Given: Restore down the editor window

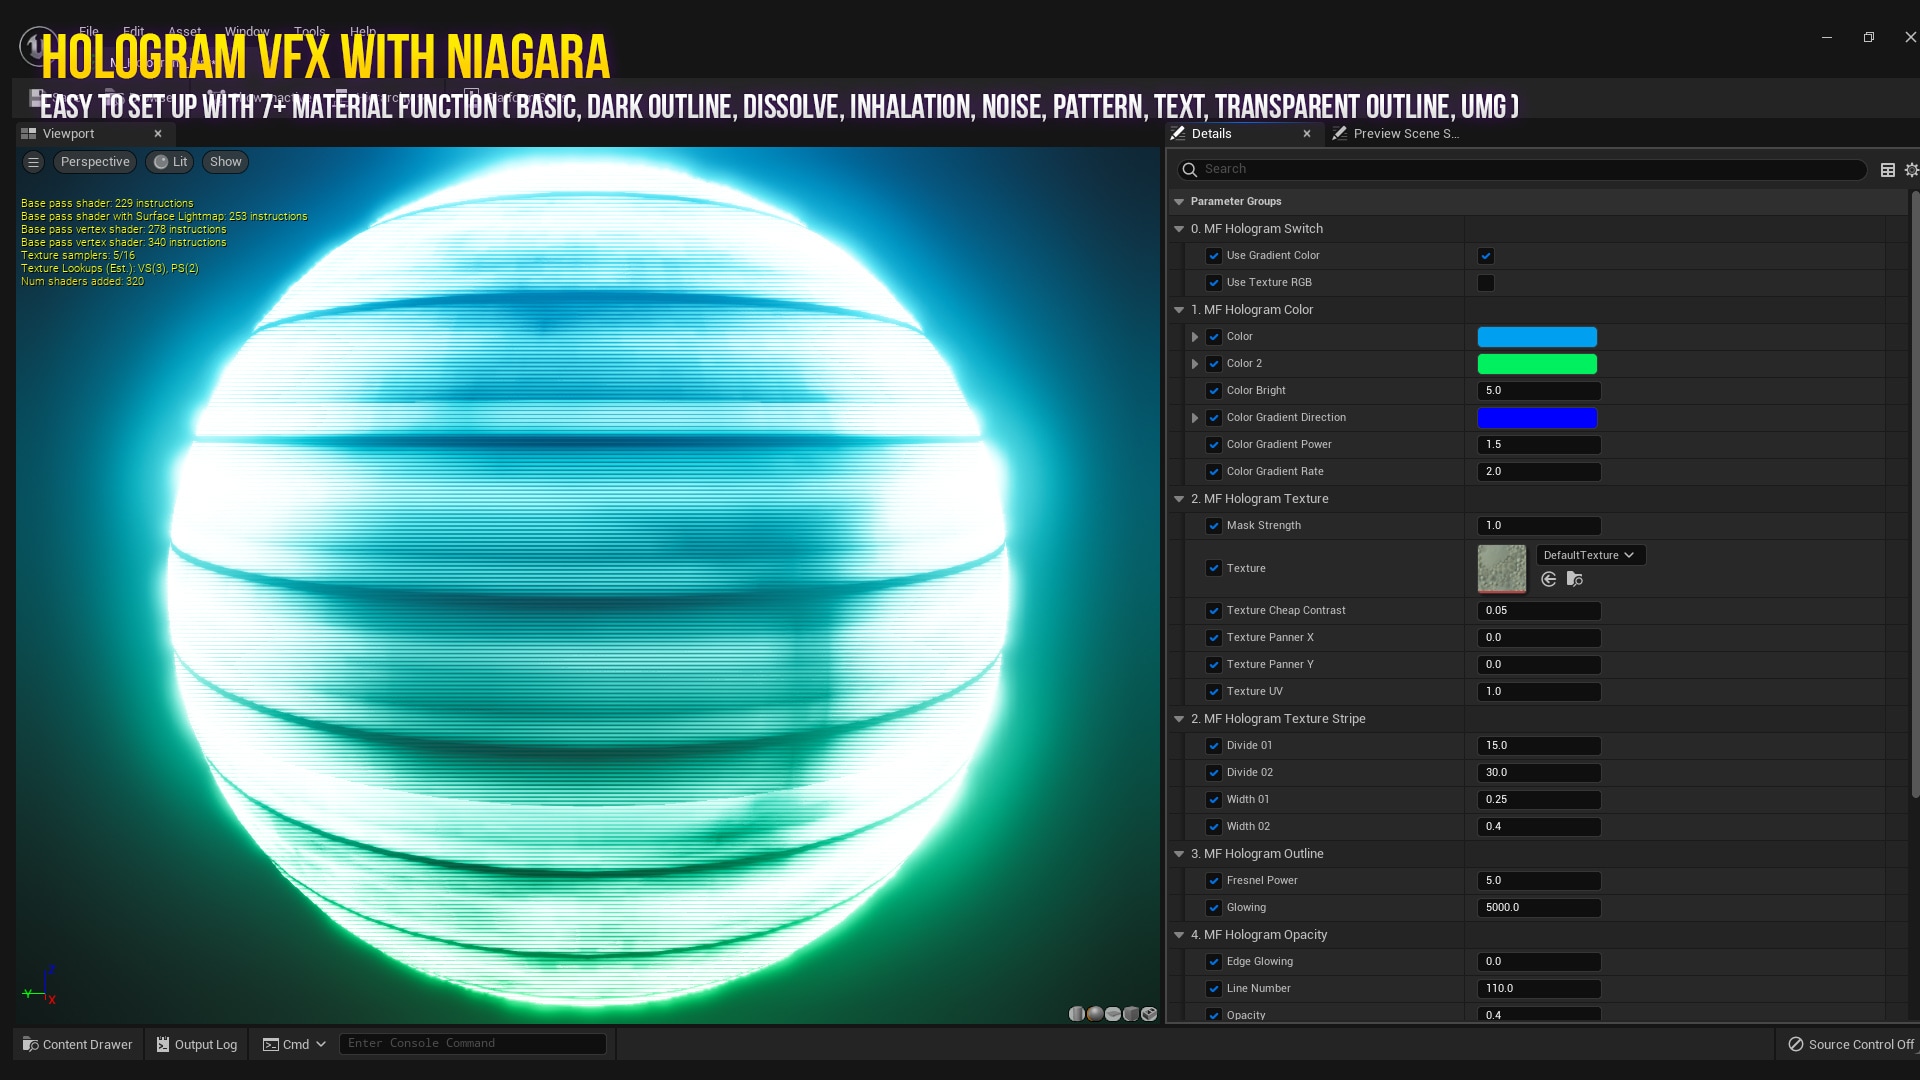Looking at the screenshot, I should pos(1868,37).
